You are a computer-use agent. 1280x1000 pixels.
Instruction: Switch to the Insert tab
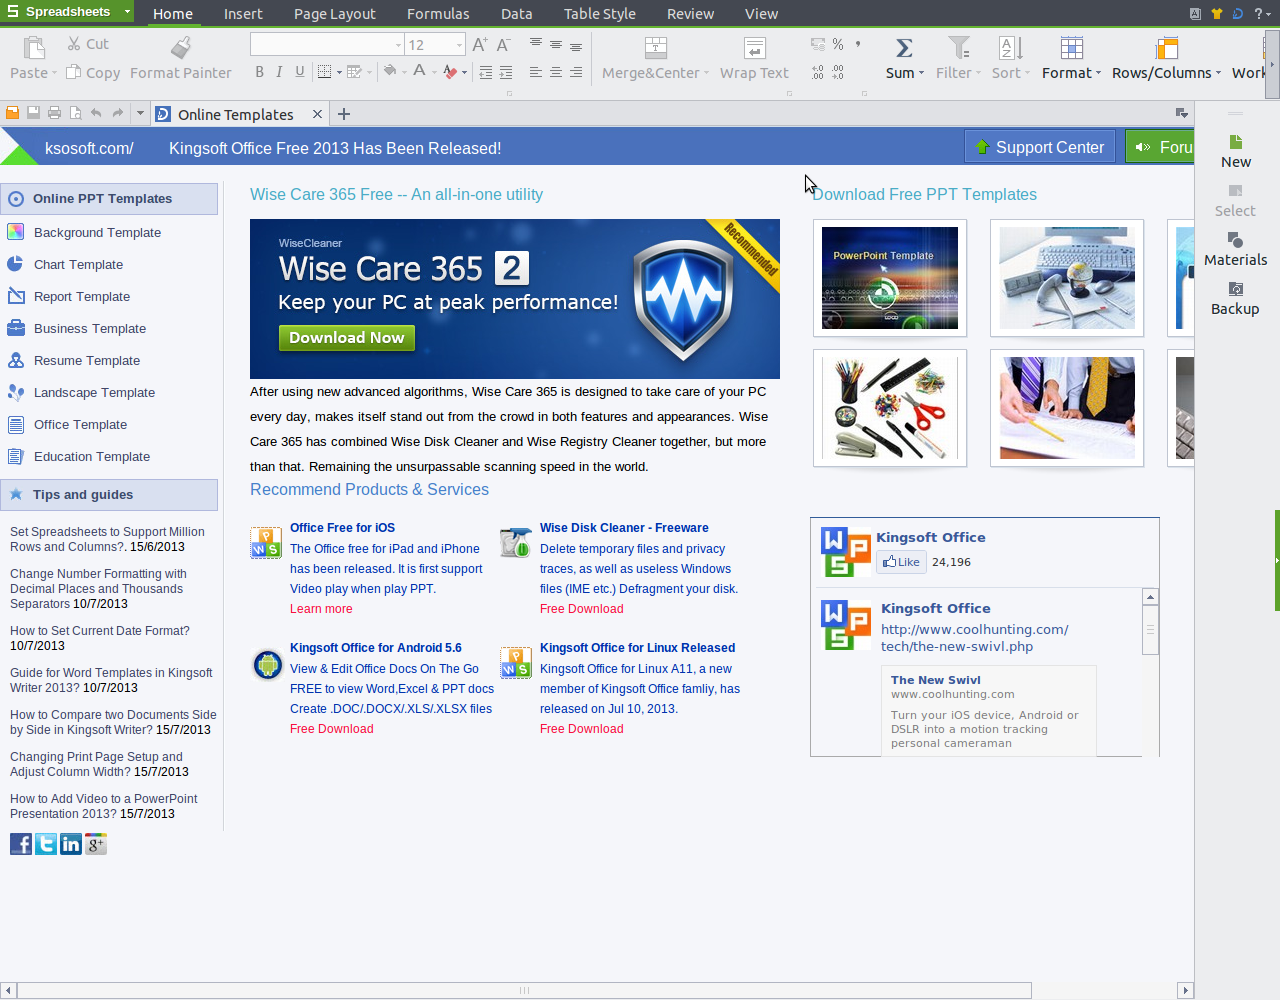243,14
